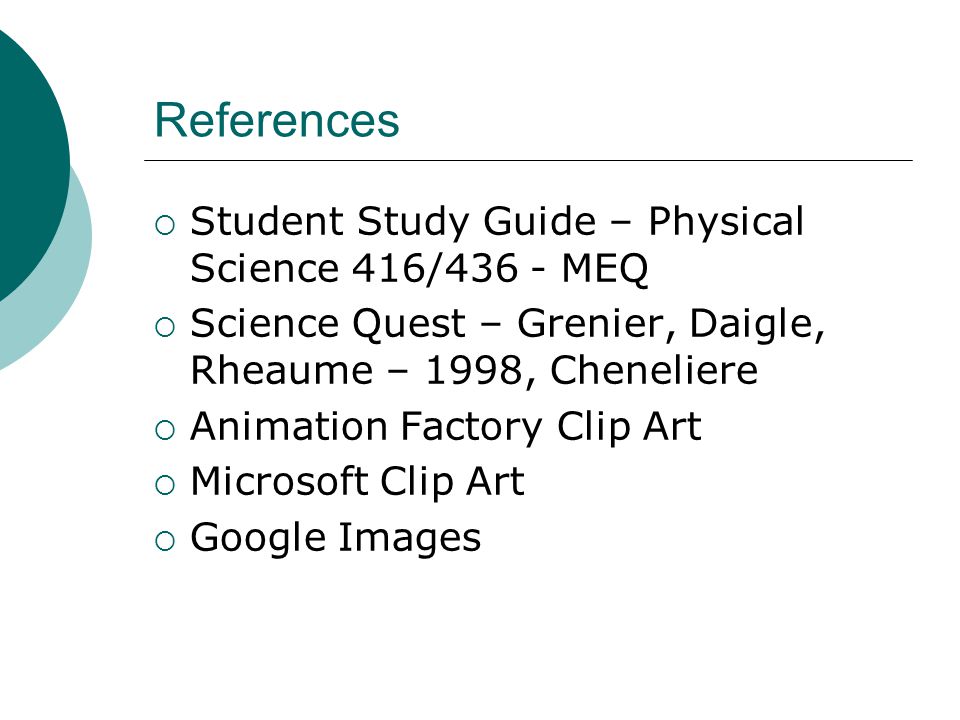The image size is (960, 720).
Task: Select the bullet circle before Student Study Guide
Action: point(165,225)
